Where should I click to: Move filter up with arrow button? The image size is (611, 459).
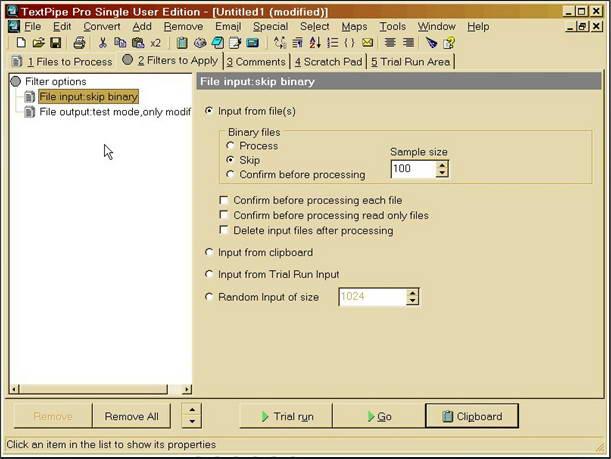[192, 410]
